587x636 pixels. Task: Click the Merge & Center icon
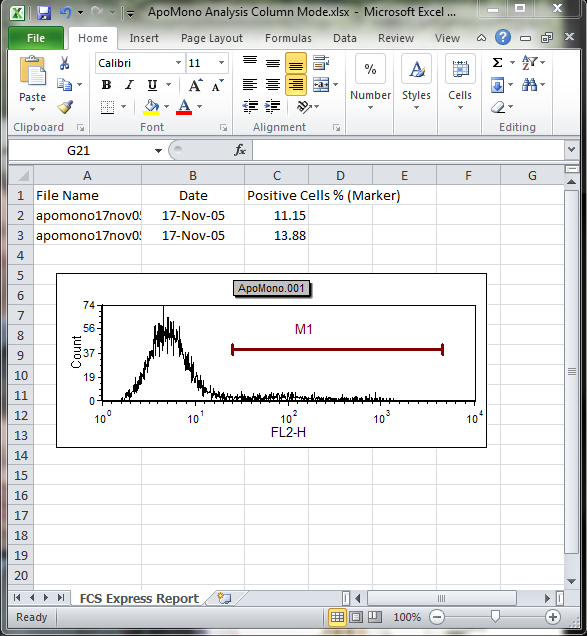click(x=321, y=84)
